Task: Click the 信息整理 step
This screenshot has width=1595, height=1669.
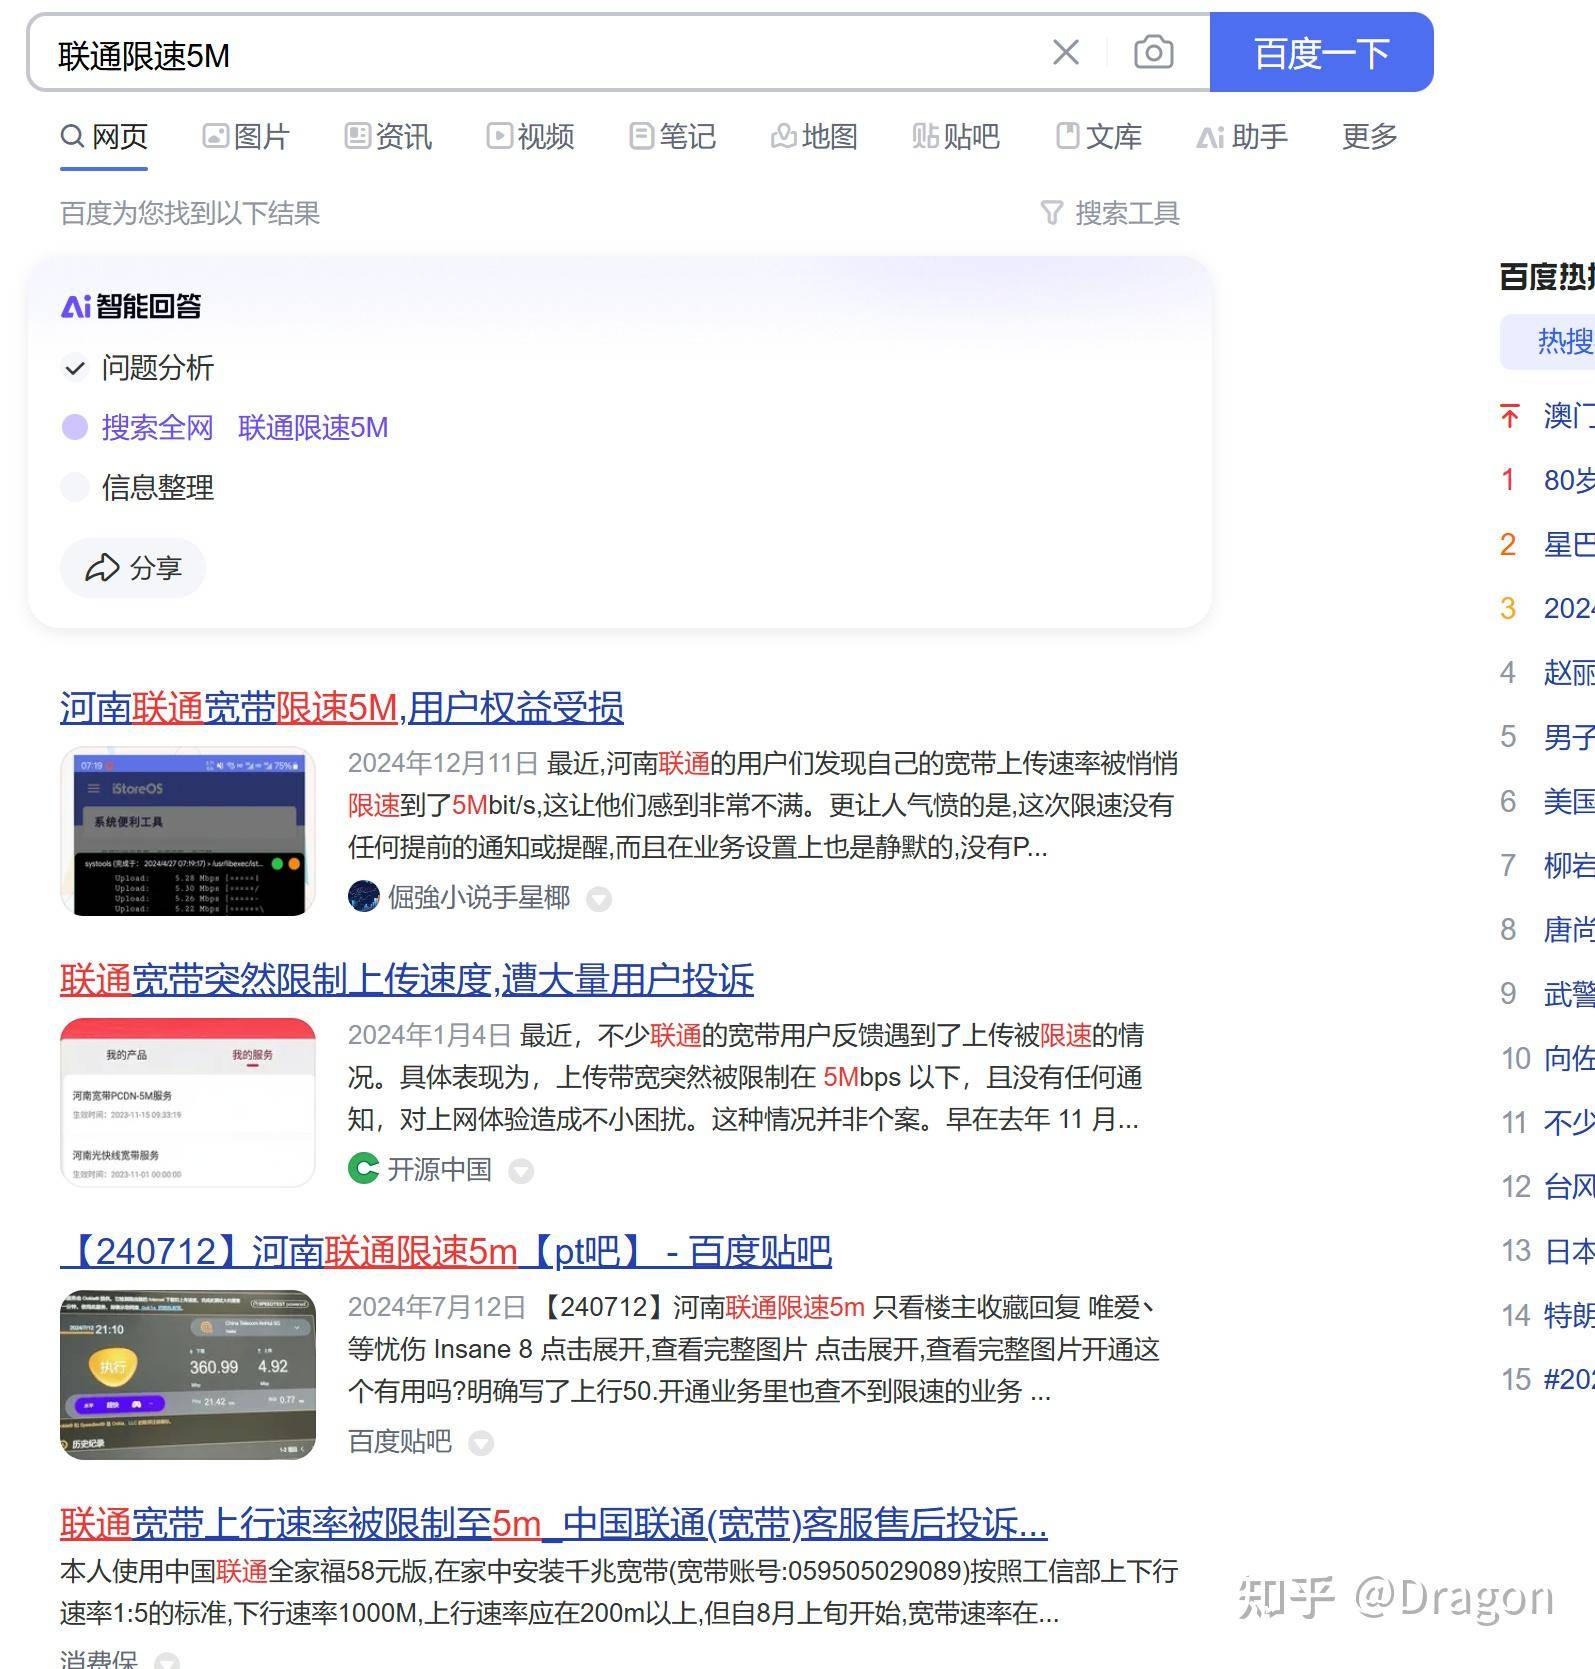Action: click(x=157, y=488)
